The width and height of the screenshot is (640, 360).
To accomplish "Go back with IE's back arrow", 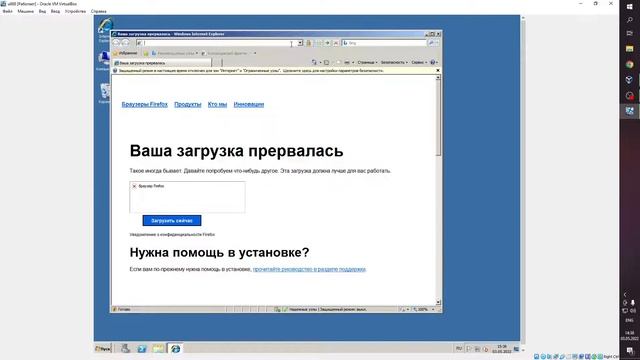I will [116, 43].
